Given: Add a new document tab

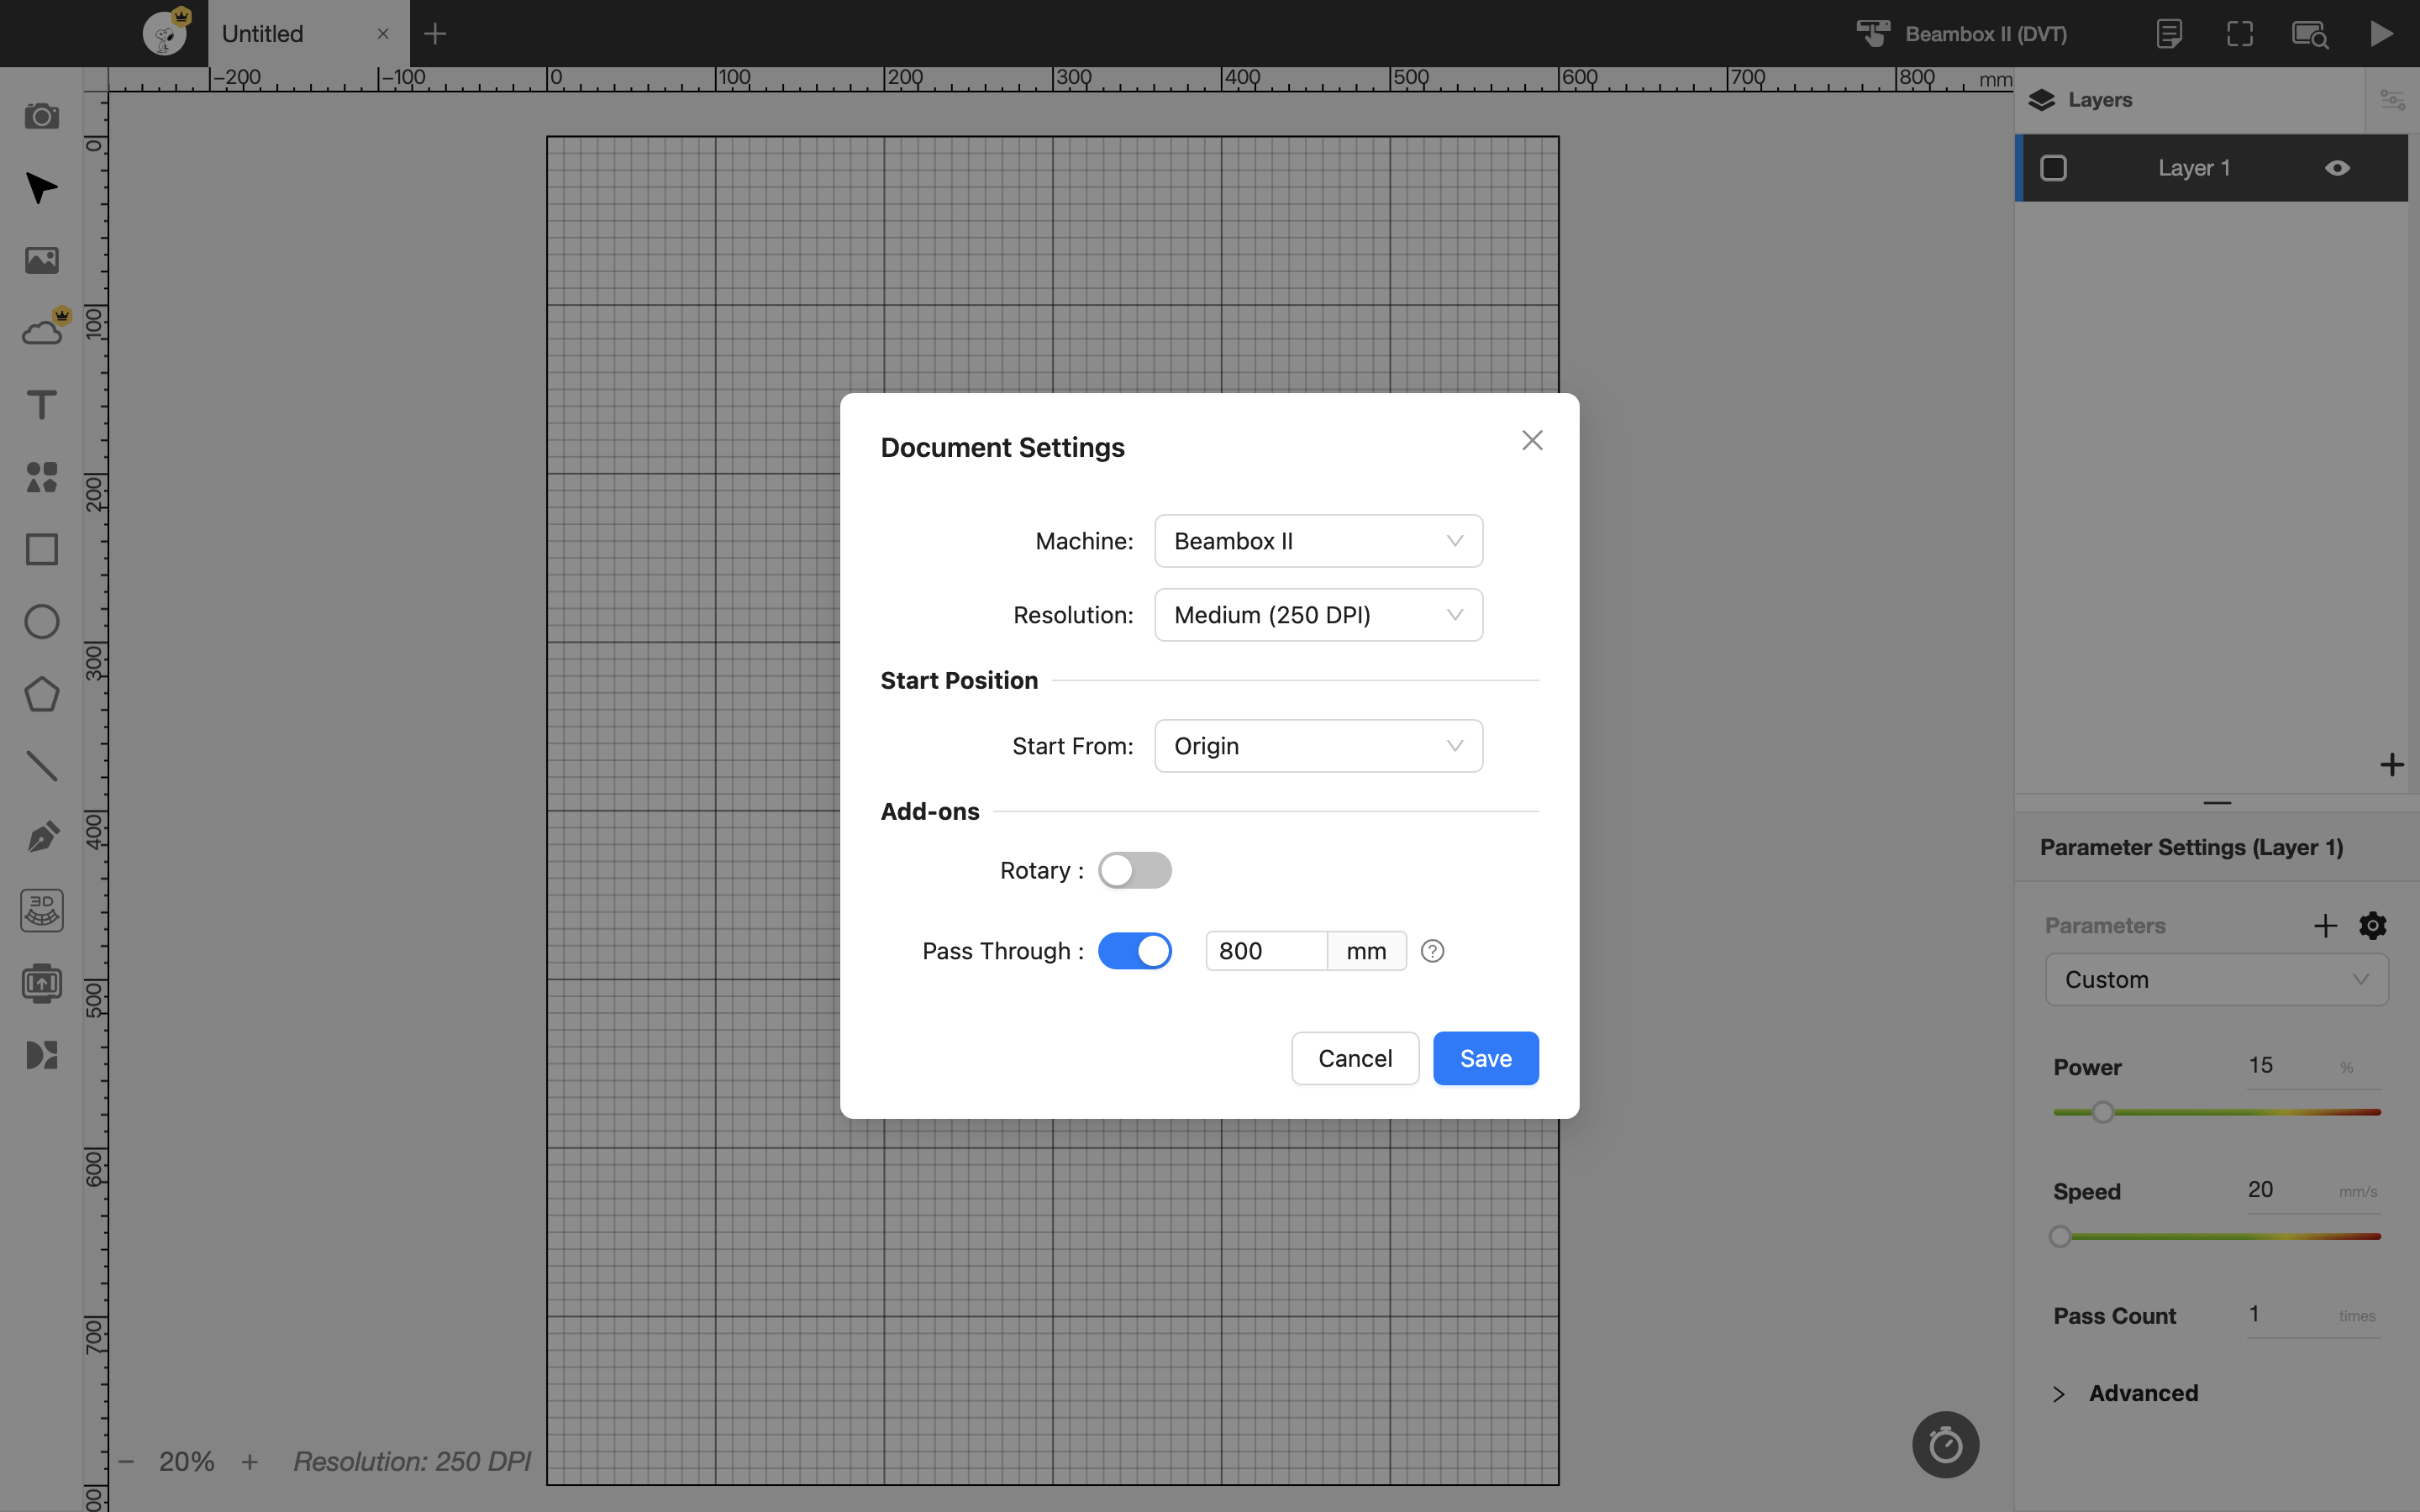Looking at the screenshot, I should coord(435,34).
